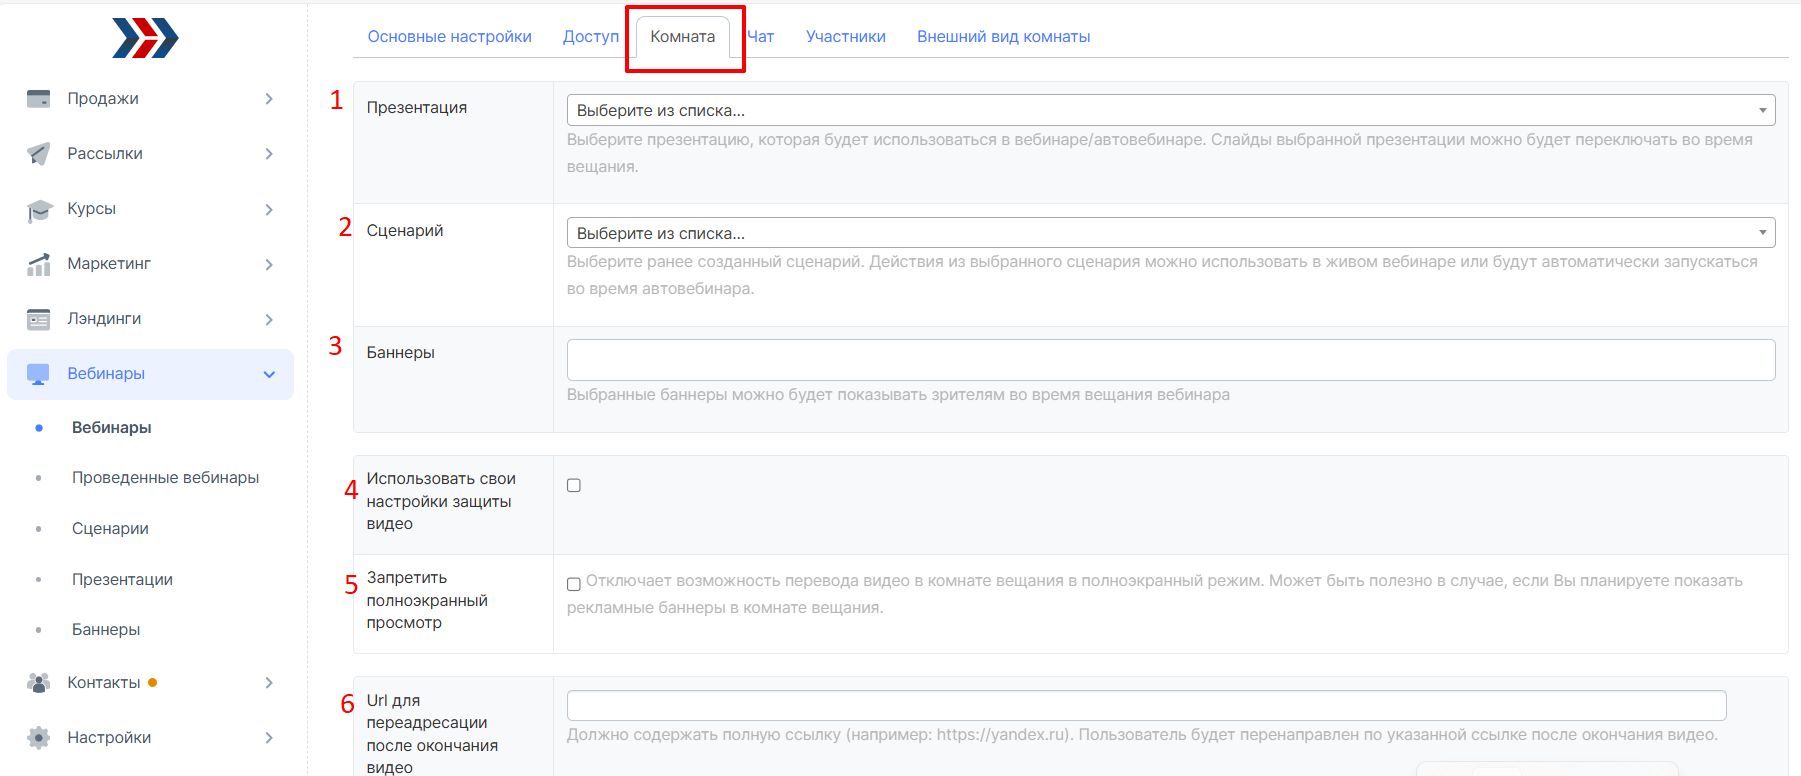This screenshot has height=776, width=1801.
Task: Click the Продажи wallet icon
Action: [x=39, y=99]
